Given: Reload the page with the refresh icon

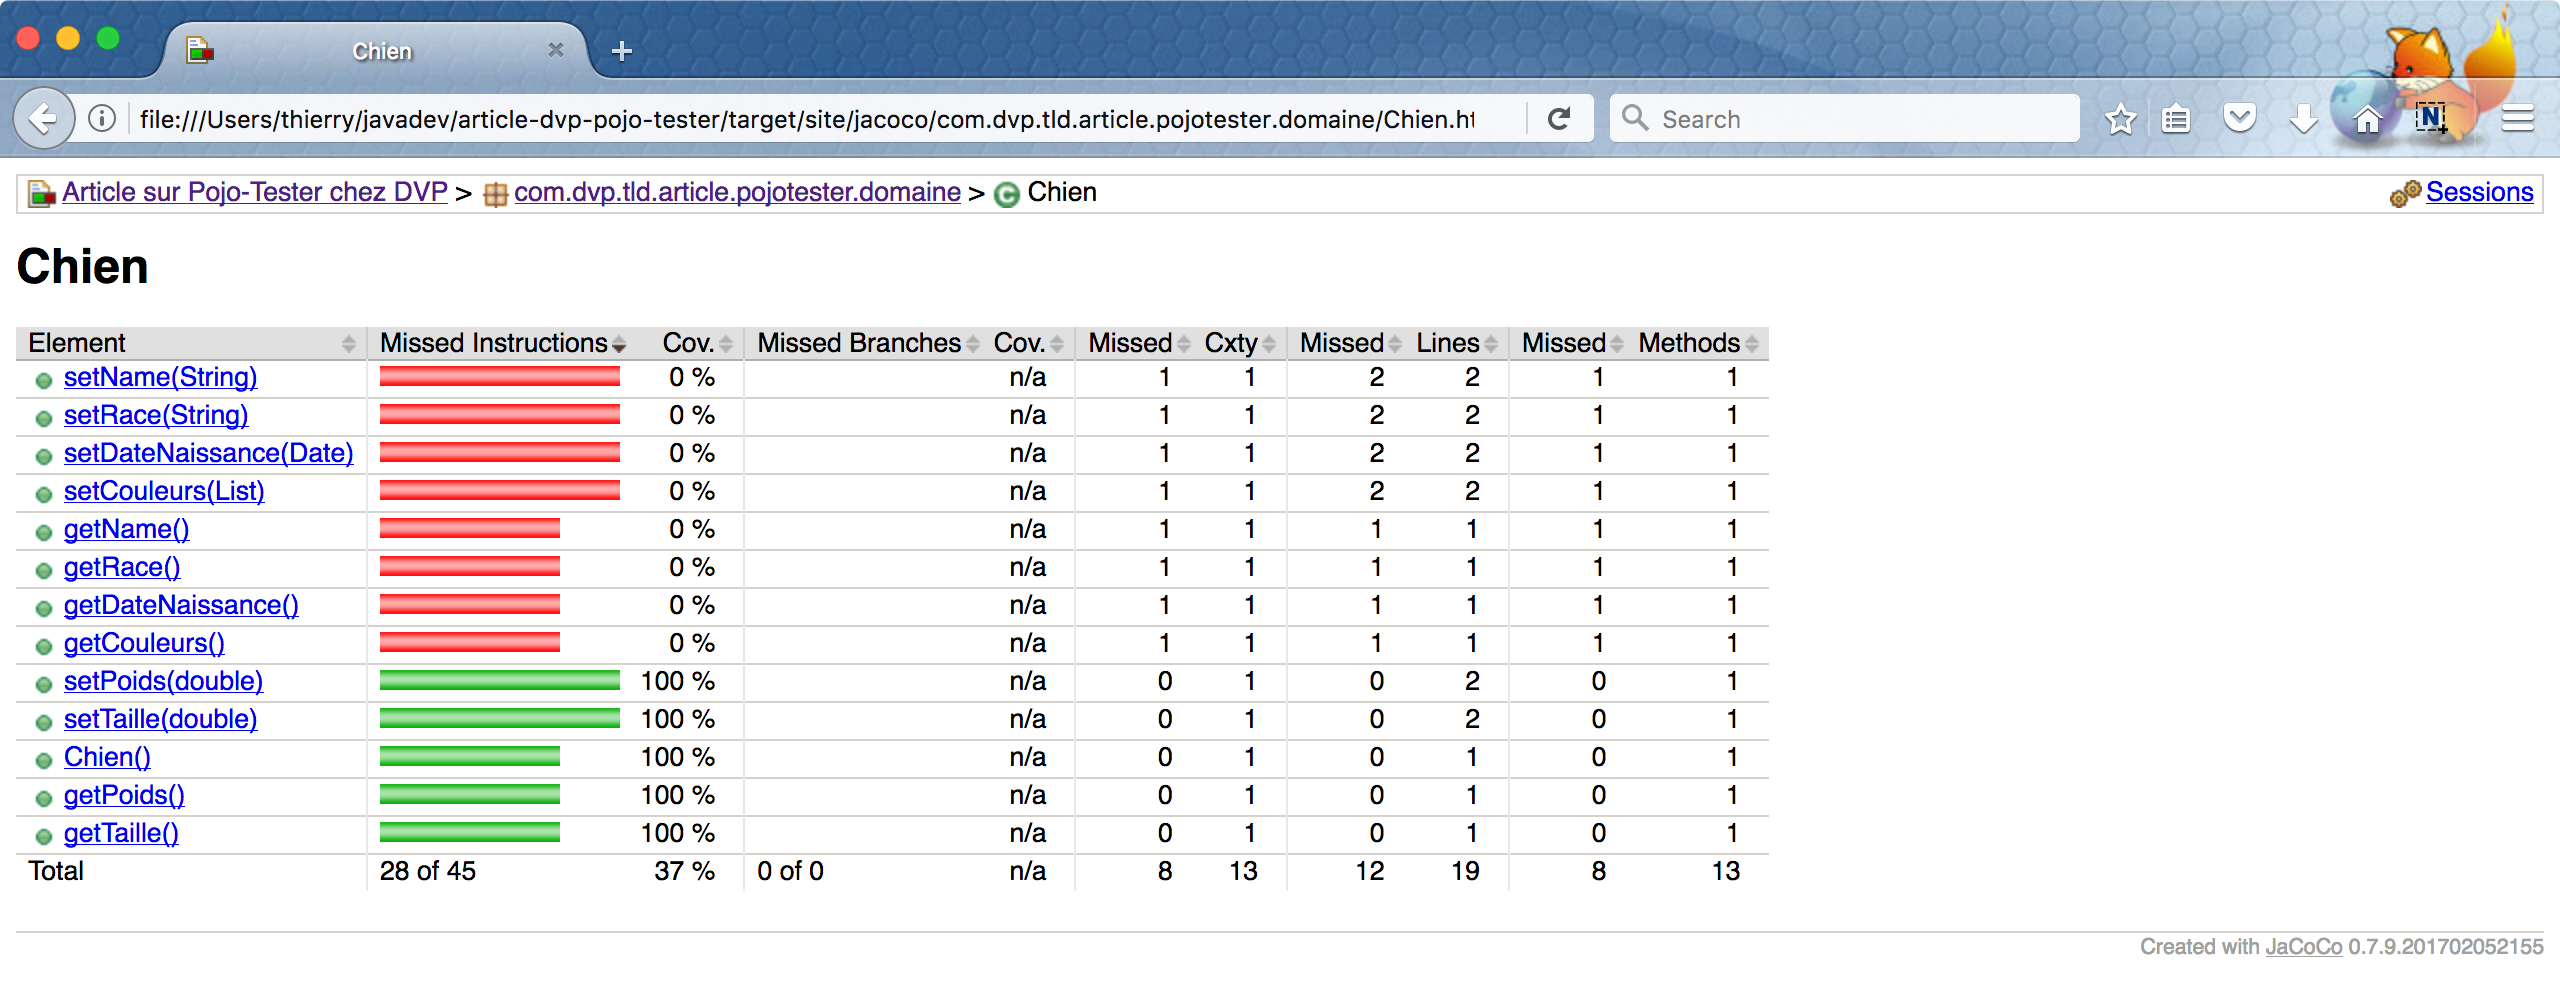Looking at the screenshot, I should 1559,119.
